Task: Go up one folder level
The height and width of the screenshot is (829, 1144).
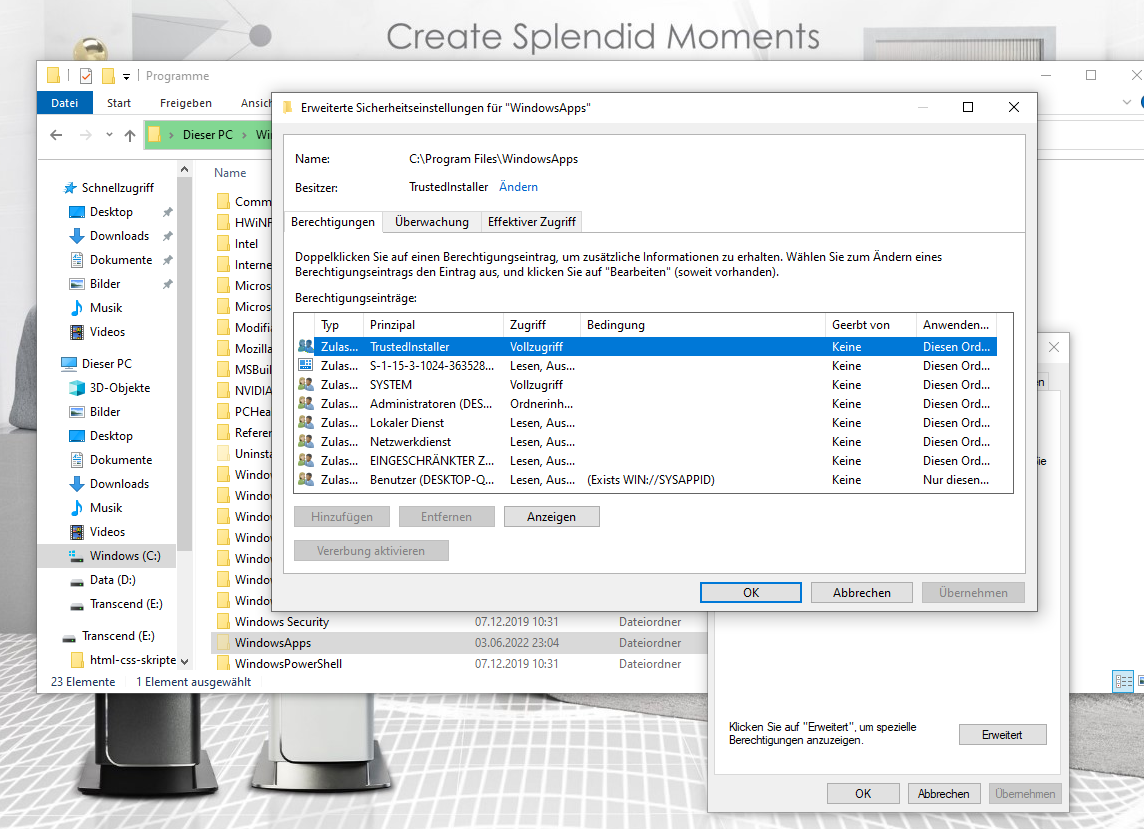Action: click(x=130, y=135)
